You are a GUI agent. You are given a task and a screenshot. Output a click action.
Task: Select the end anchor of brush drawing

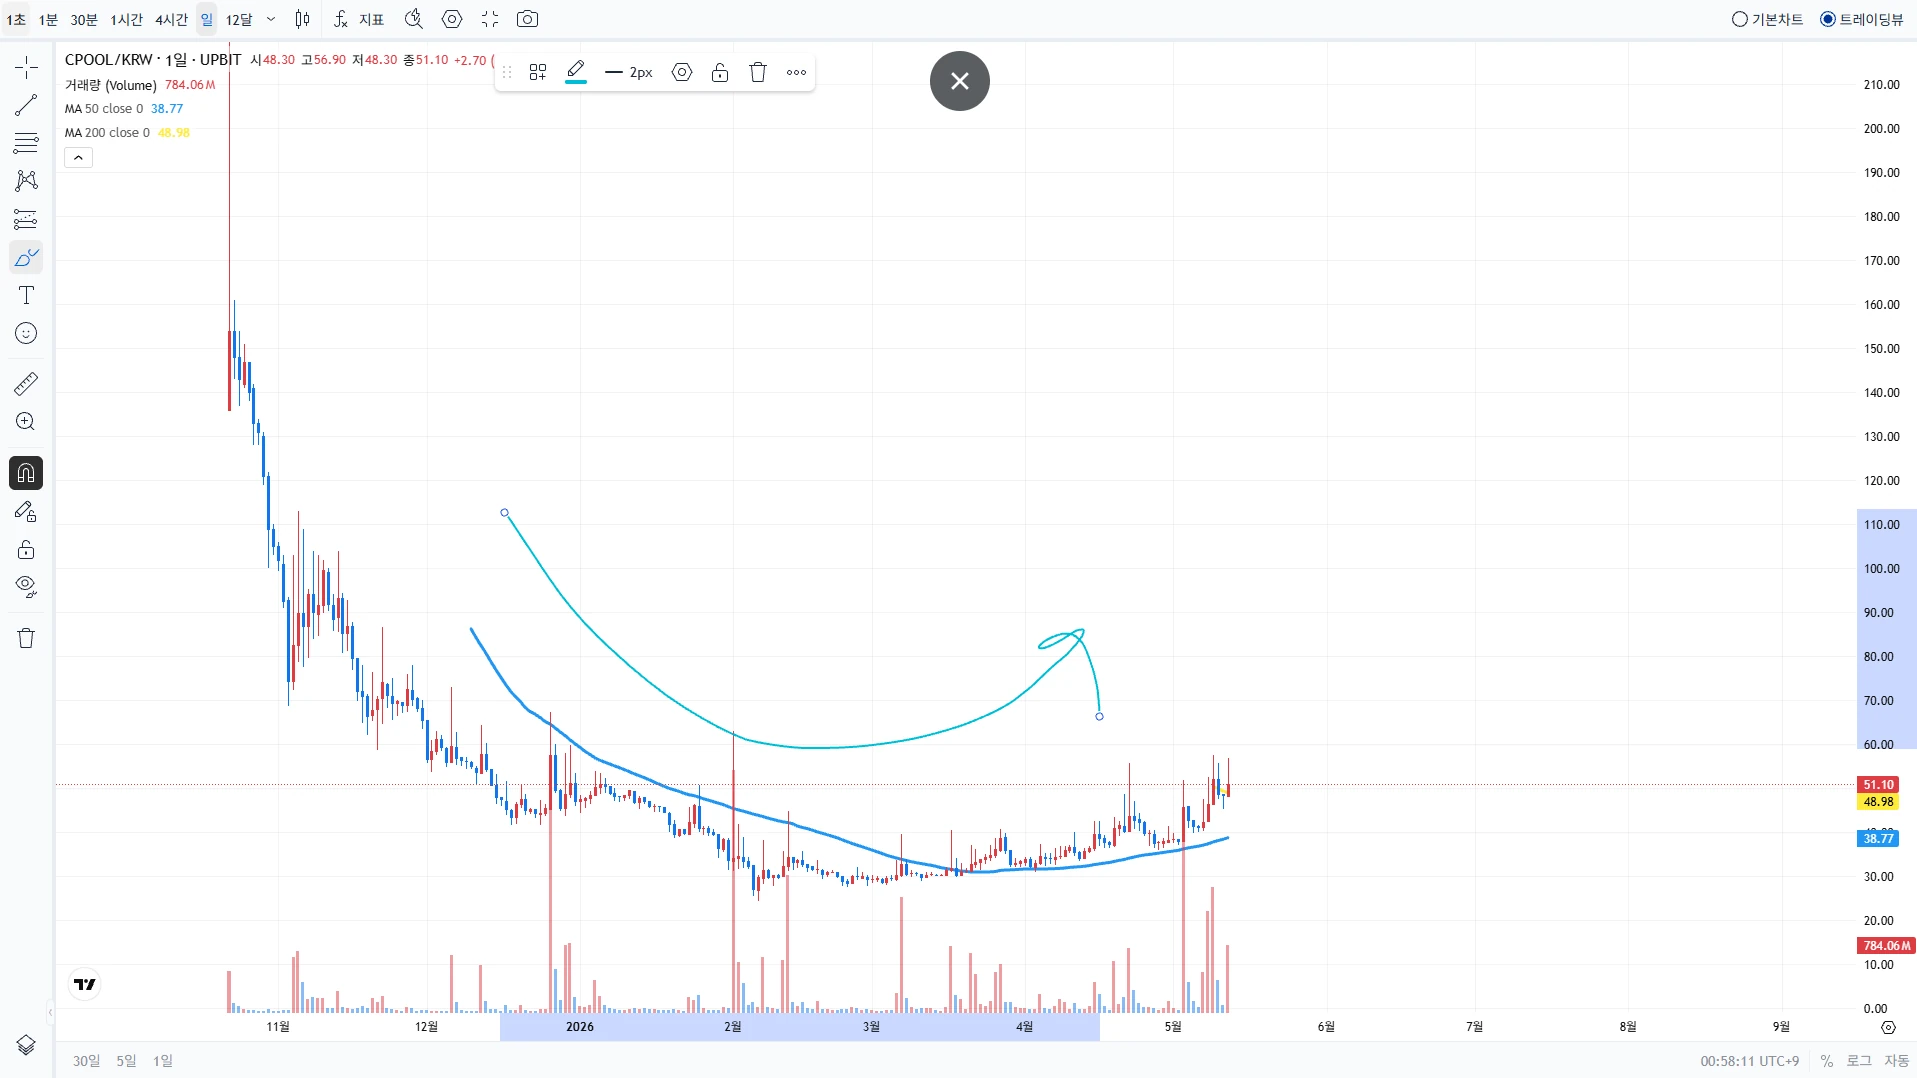1099,716
